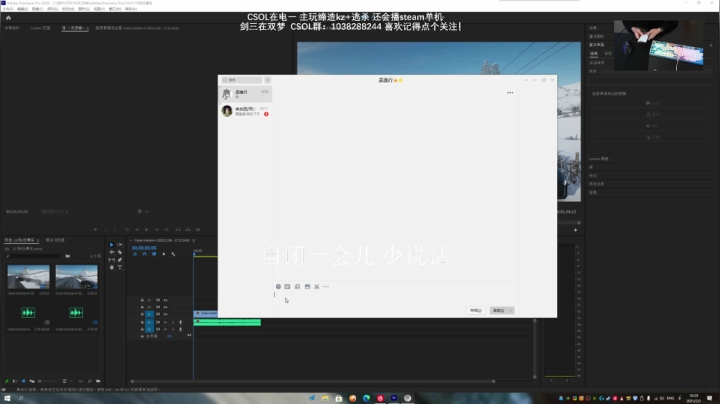Open source monitor zoom level dropdown
The image size is (720, 404).
coord(54,212)
